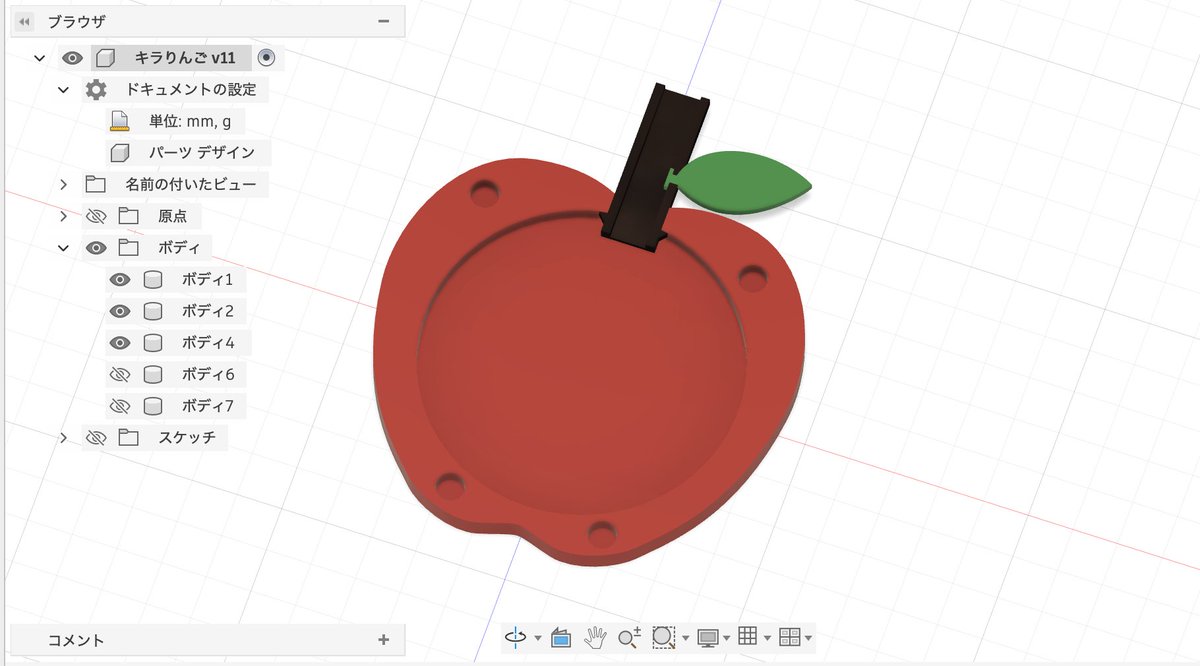The height and width of the screenshot is (666, 1200).
Task: Click the component cube icon beside キラりんご v11
Action: (105, 58)
